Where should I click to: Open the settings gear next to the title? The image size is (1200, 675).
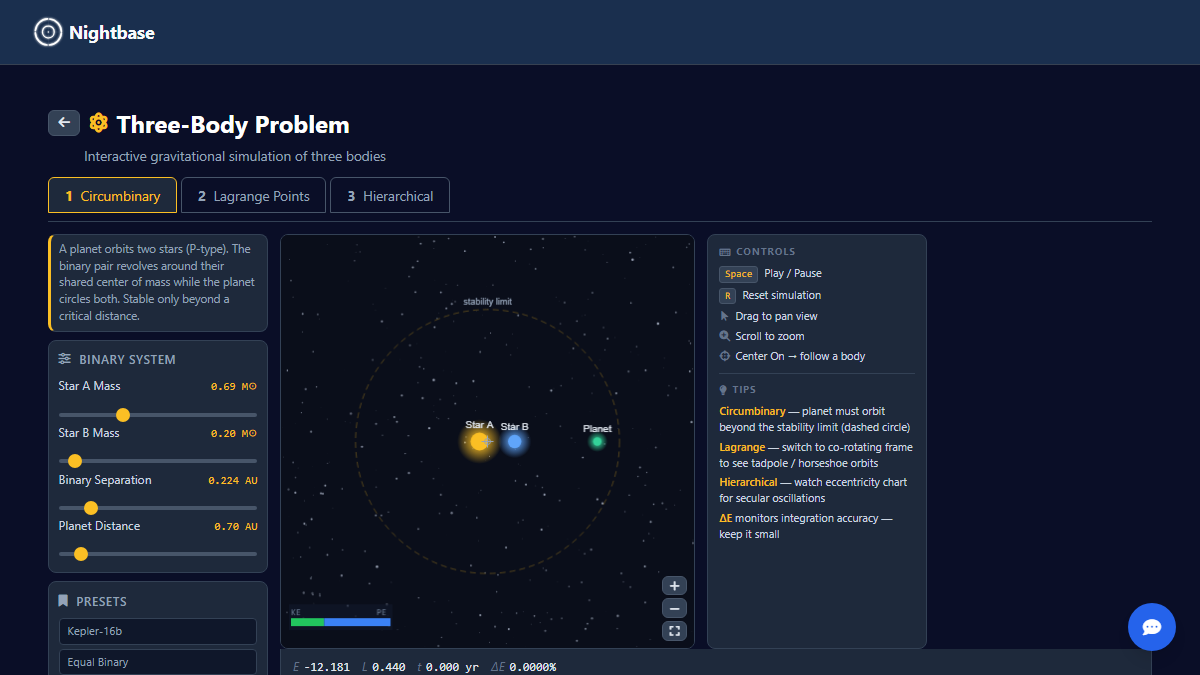click(x=98, y=123)
